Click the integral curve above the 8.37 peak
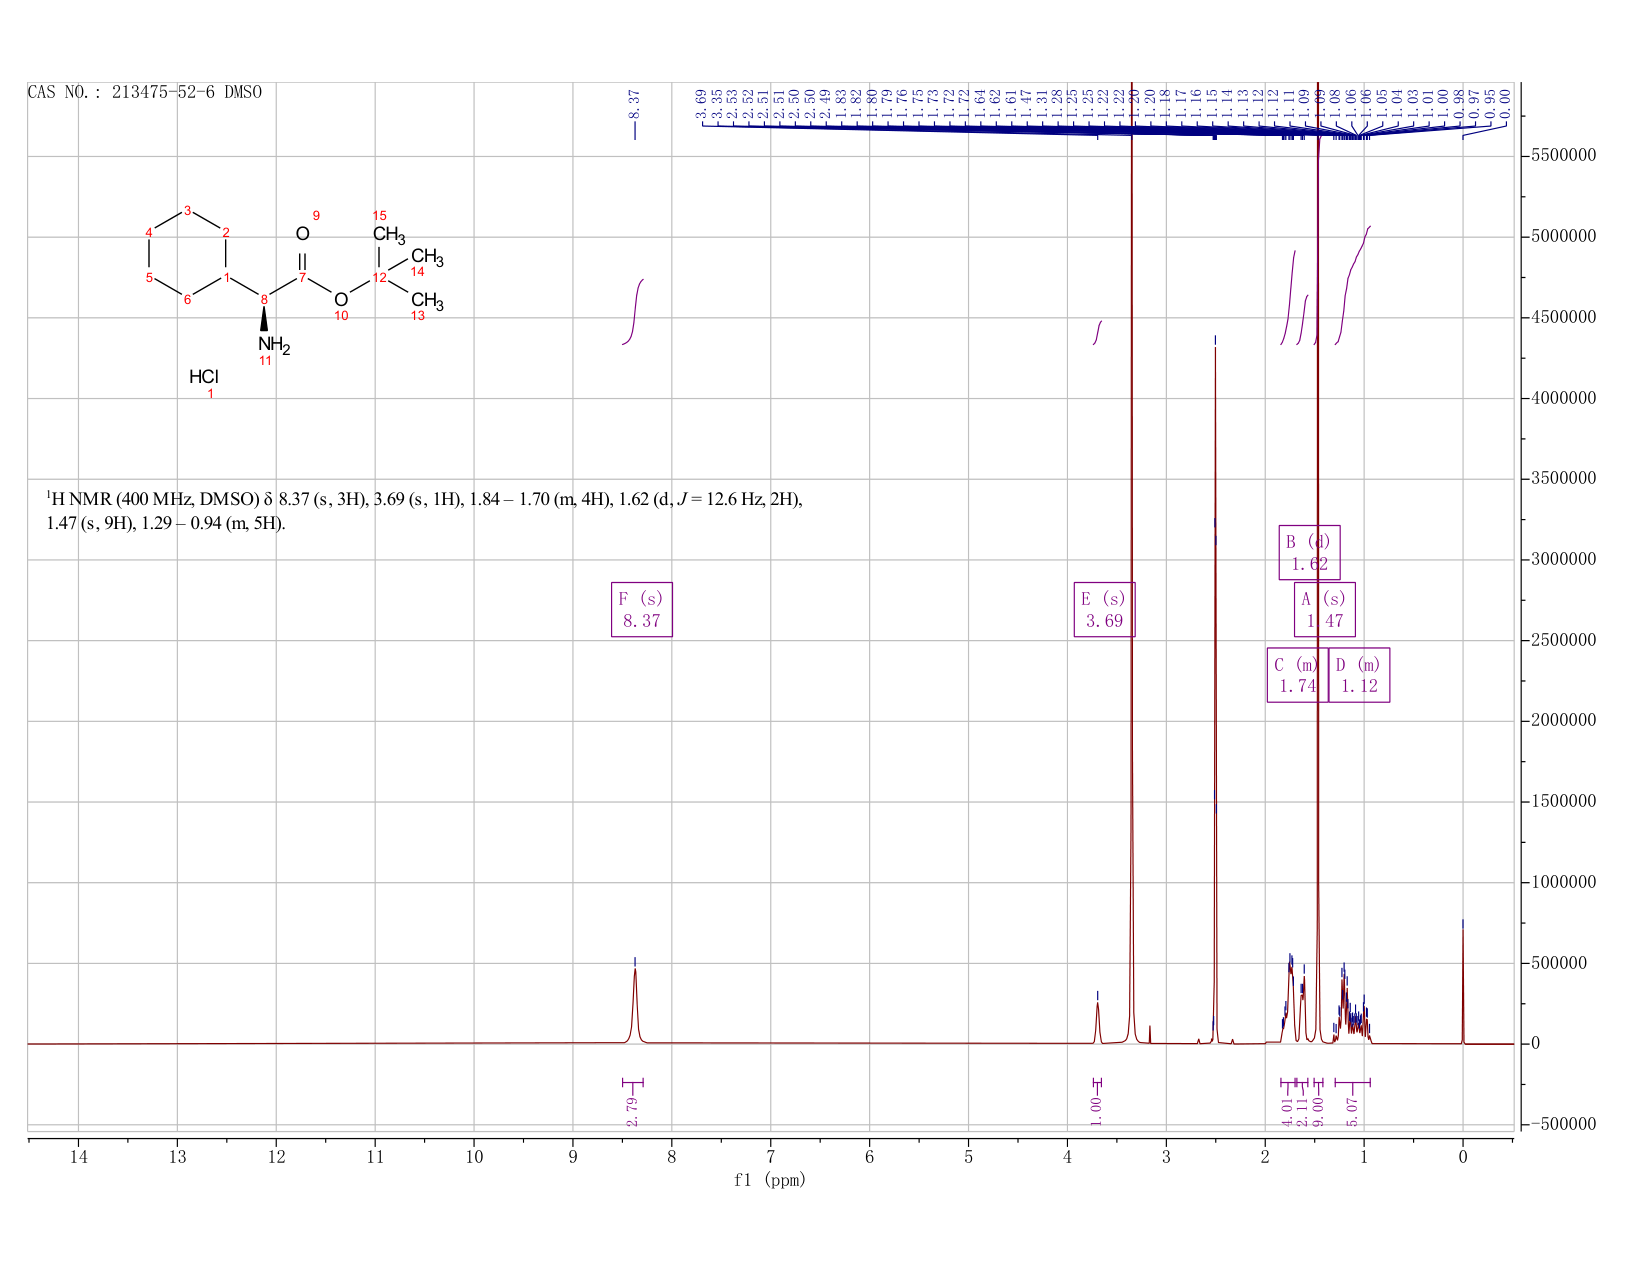 click(633, 312)
